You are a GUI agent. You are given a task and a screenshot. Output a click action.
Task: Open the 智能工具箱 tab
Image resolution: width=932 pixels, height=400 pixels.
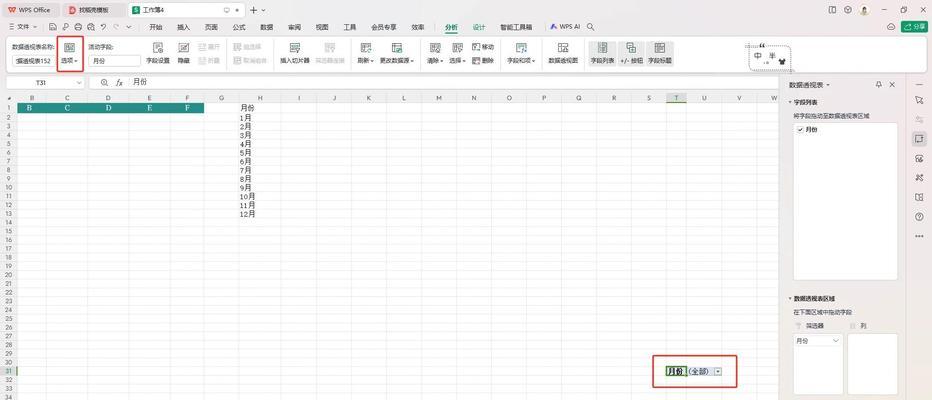point(516,27)
